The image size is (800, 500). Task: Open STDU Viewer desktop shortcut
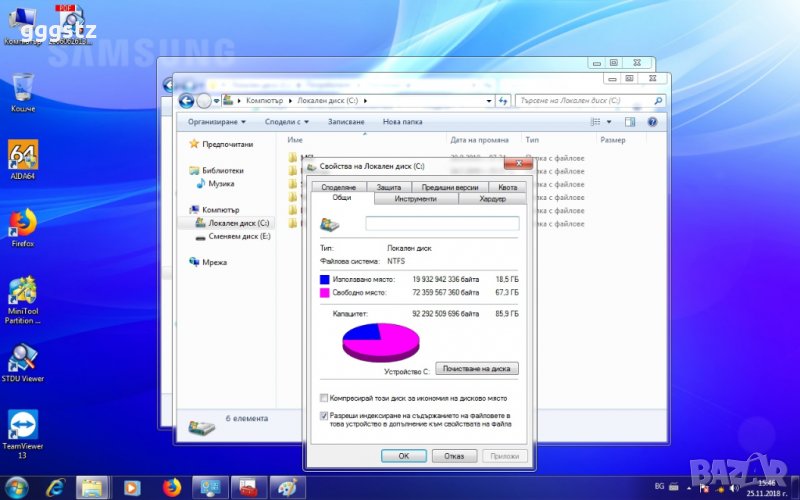[22, 359]
